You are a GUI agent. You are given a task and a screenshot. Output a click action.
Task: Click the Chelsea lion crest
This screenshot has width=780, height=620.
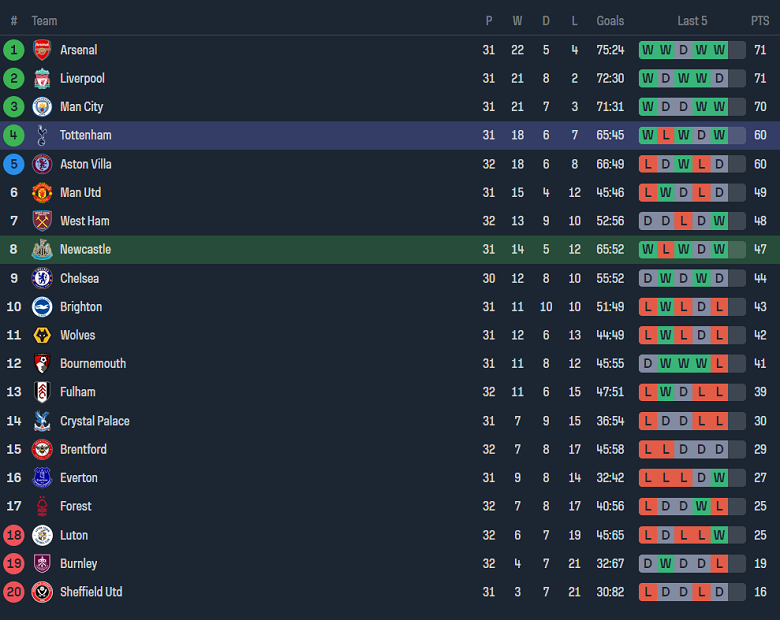coord(42,278)
